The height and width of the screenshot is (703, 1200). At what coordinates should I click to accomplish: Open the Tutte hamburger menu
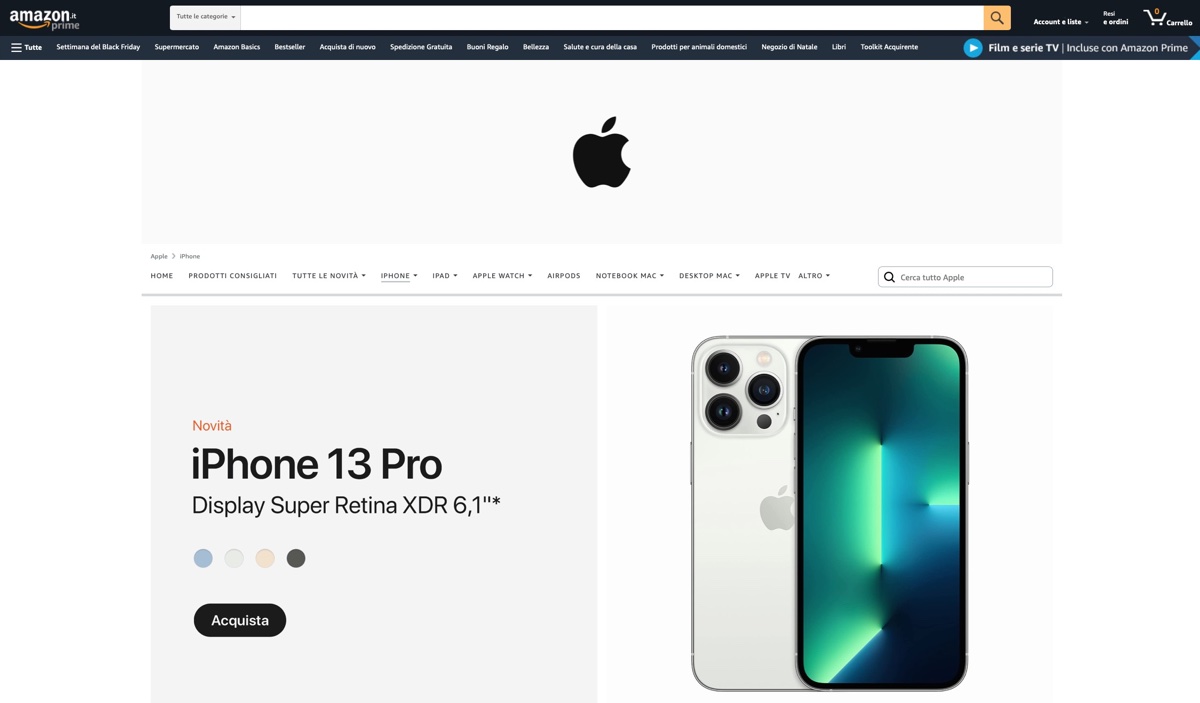coord(26,47)
